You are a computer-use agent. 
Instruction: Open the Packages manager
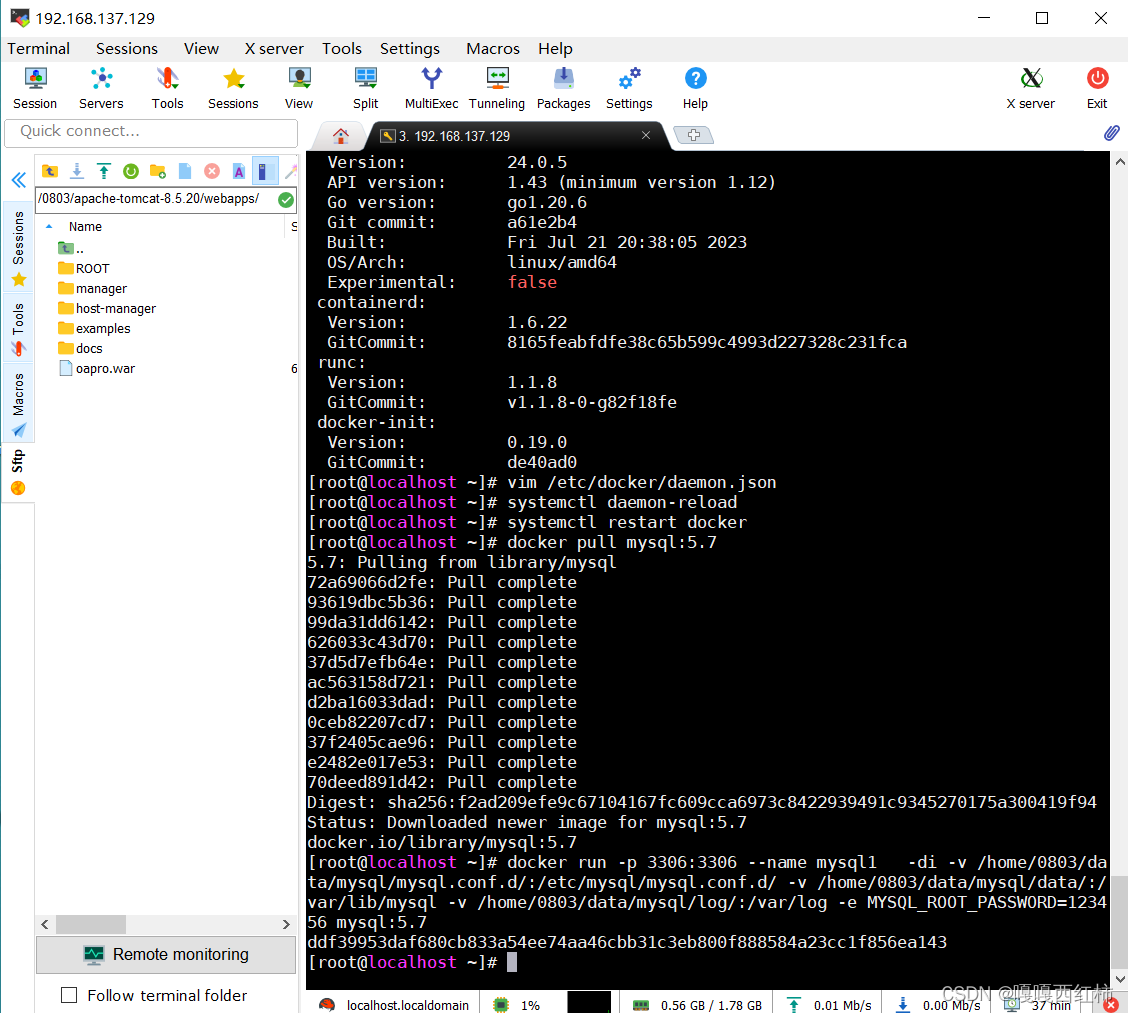point(563,88)
